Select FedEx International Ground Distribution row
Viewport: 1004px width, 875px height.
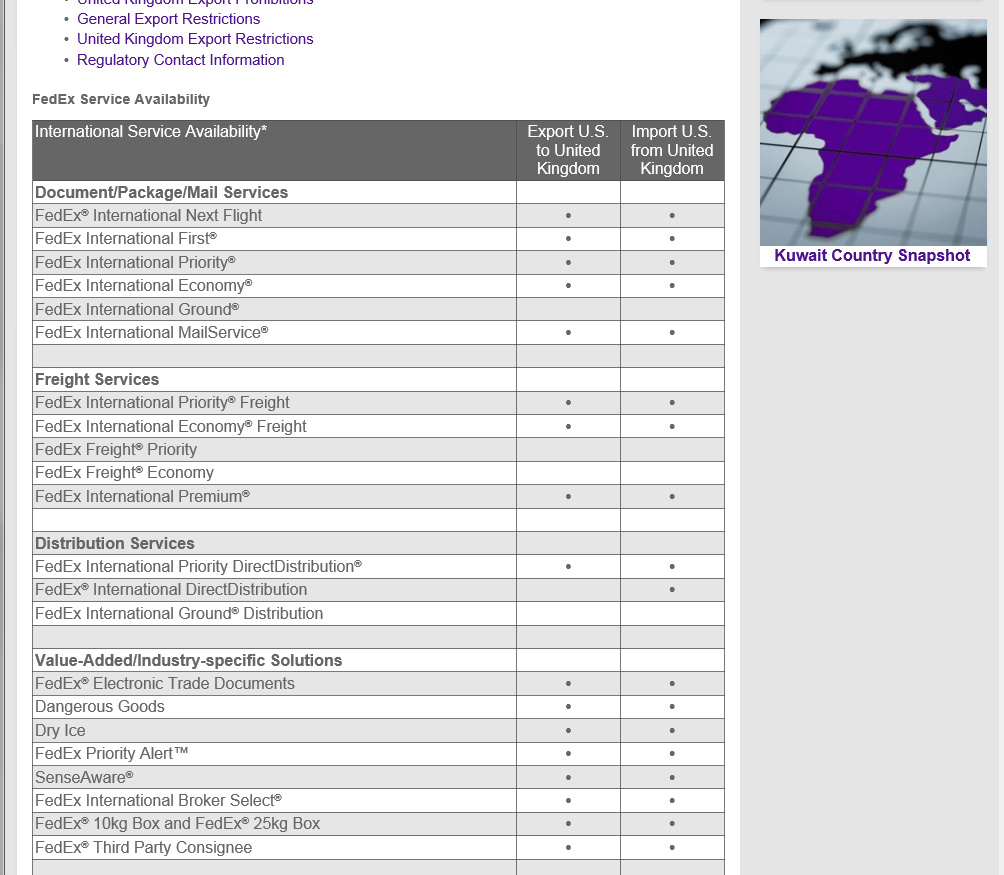378,613
